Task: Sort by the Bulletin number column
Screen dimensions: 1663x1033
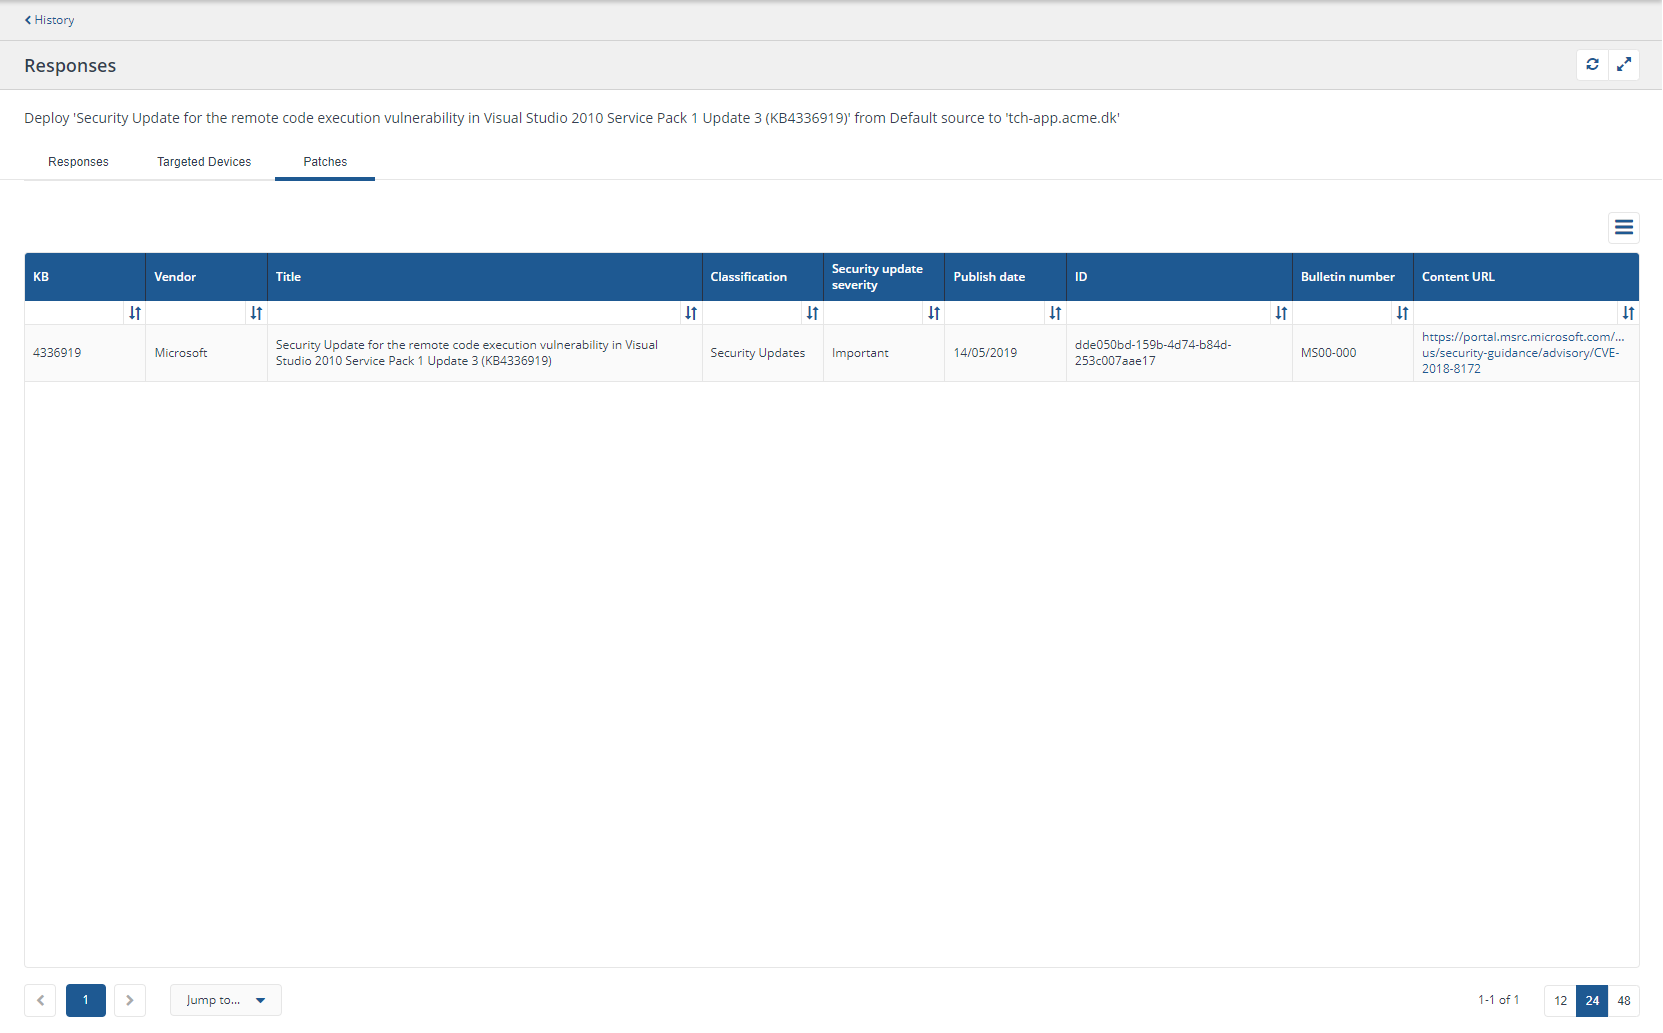Action: pos(1402,313)
